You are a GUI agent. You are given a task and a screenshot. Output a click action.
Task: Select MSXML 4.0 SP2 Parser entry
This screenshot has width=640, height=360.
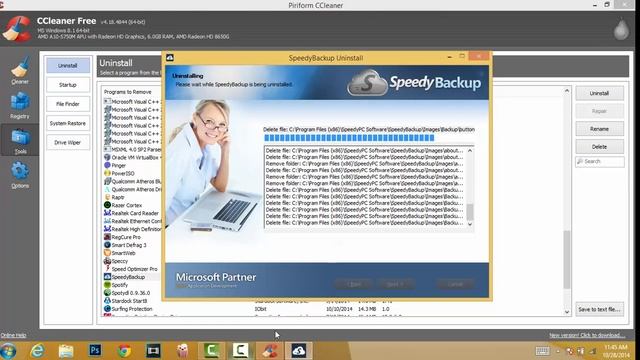136,149
